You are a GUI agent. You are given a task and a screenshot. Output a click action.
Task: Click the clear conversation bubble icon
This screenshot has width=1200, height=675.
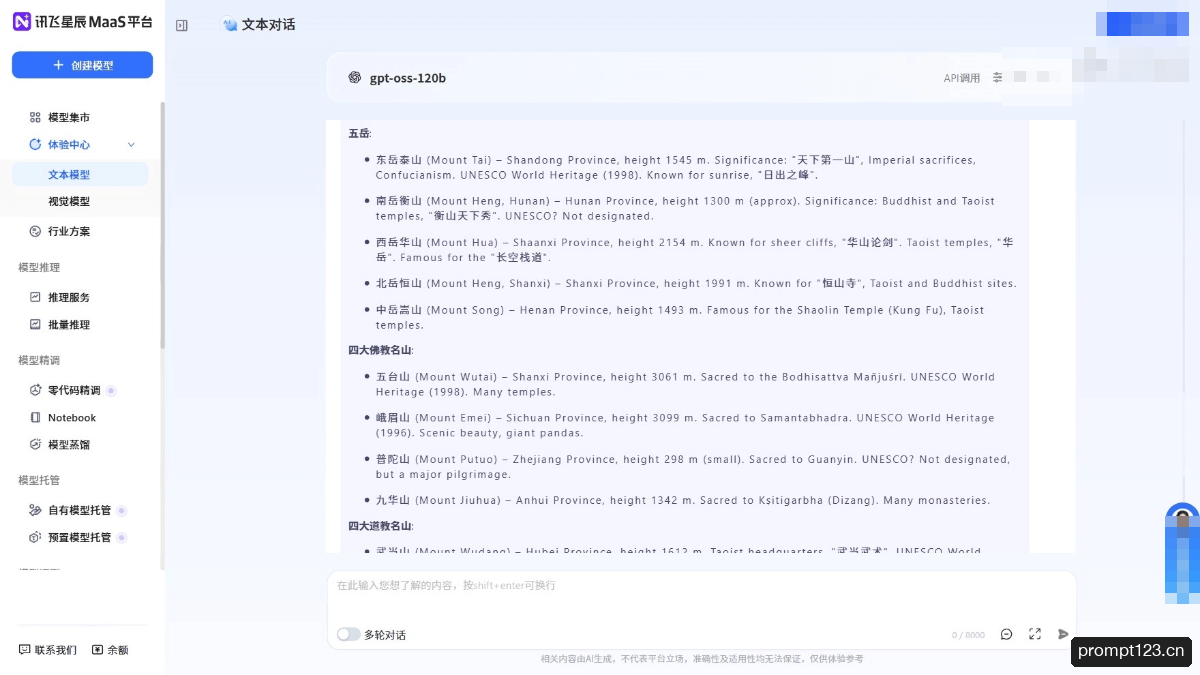1006,634
